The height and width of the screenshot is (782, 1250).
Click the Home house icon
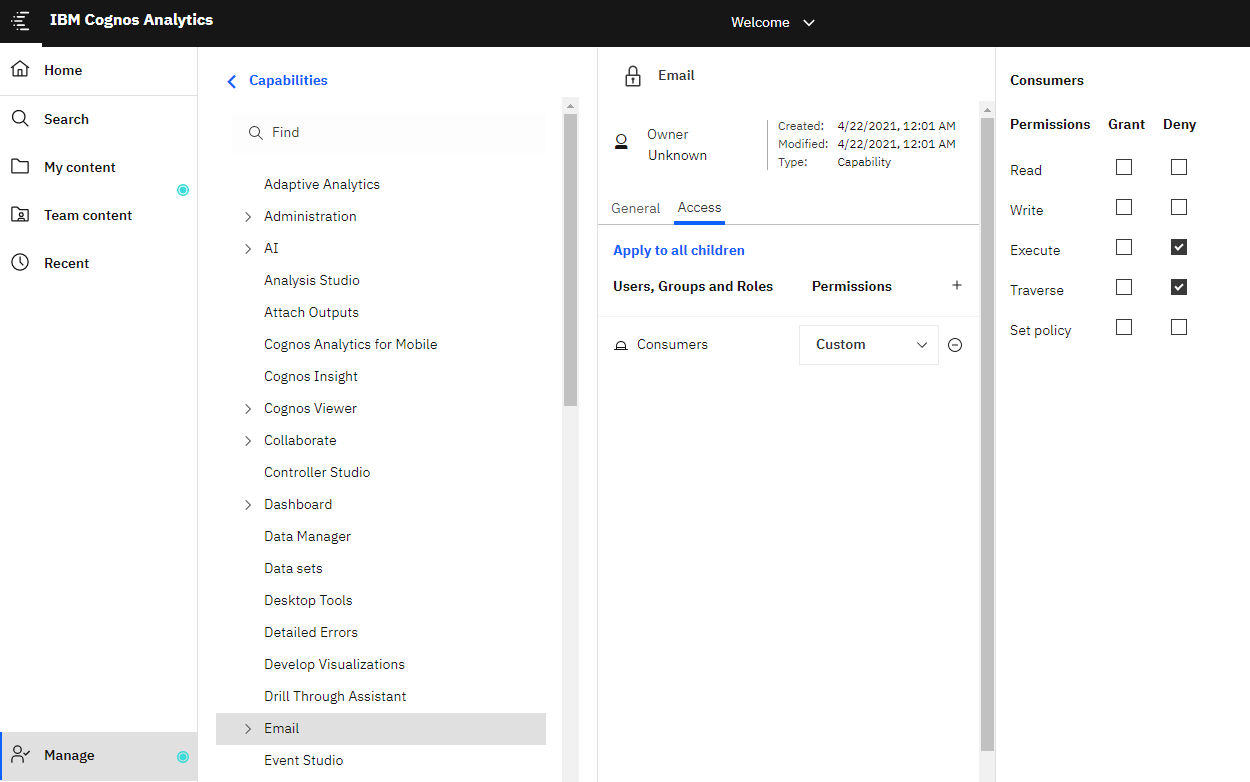pyautogui.click(x=20, y=70)
